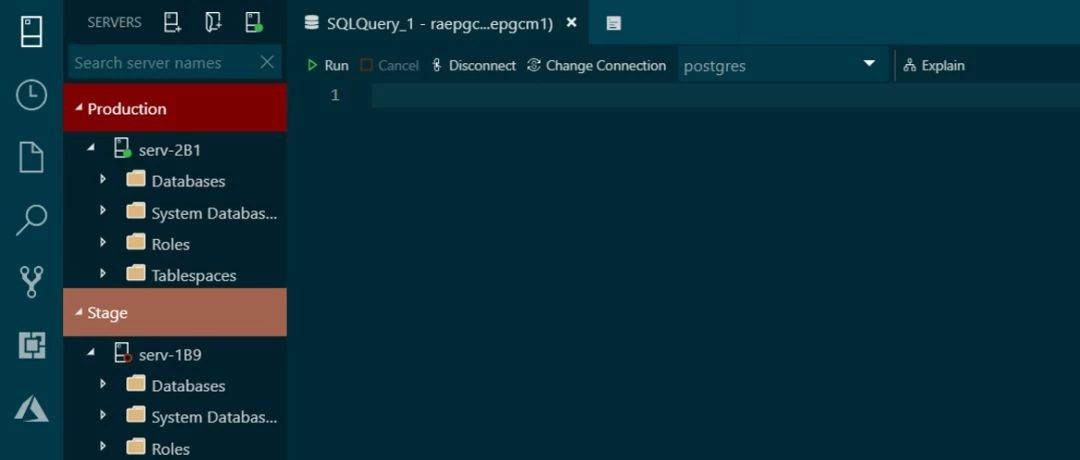Click Change Connection in the toolbar

[596, 65]
